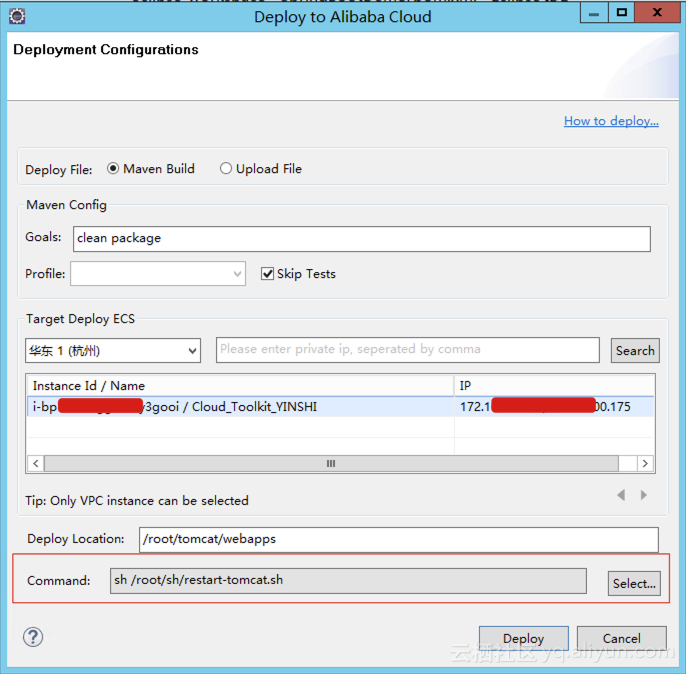Maximize the Deploy to Alibaba Cloud dialog
The height and width of the screenshot is (674, 686).
tap(622, 13)
